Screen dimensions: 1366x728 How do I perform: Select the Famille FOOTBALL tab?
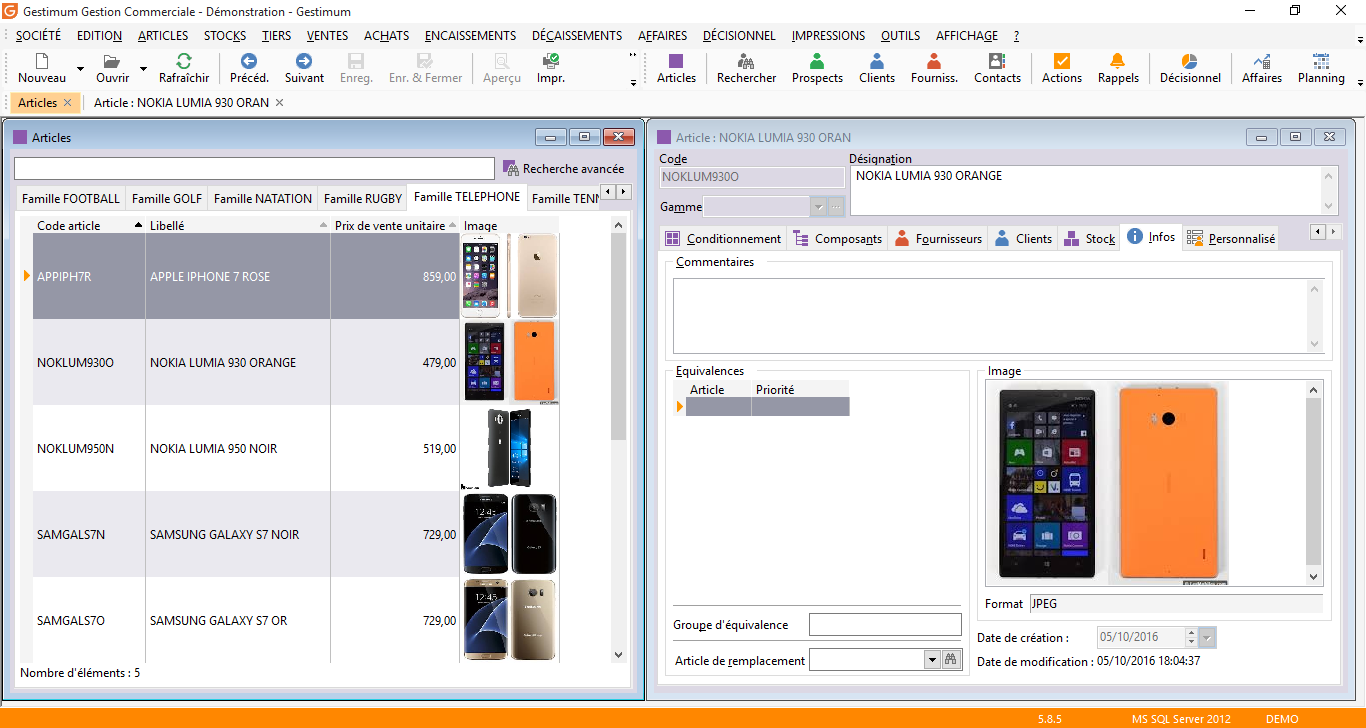click(71, 198)
